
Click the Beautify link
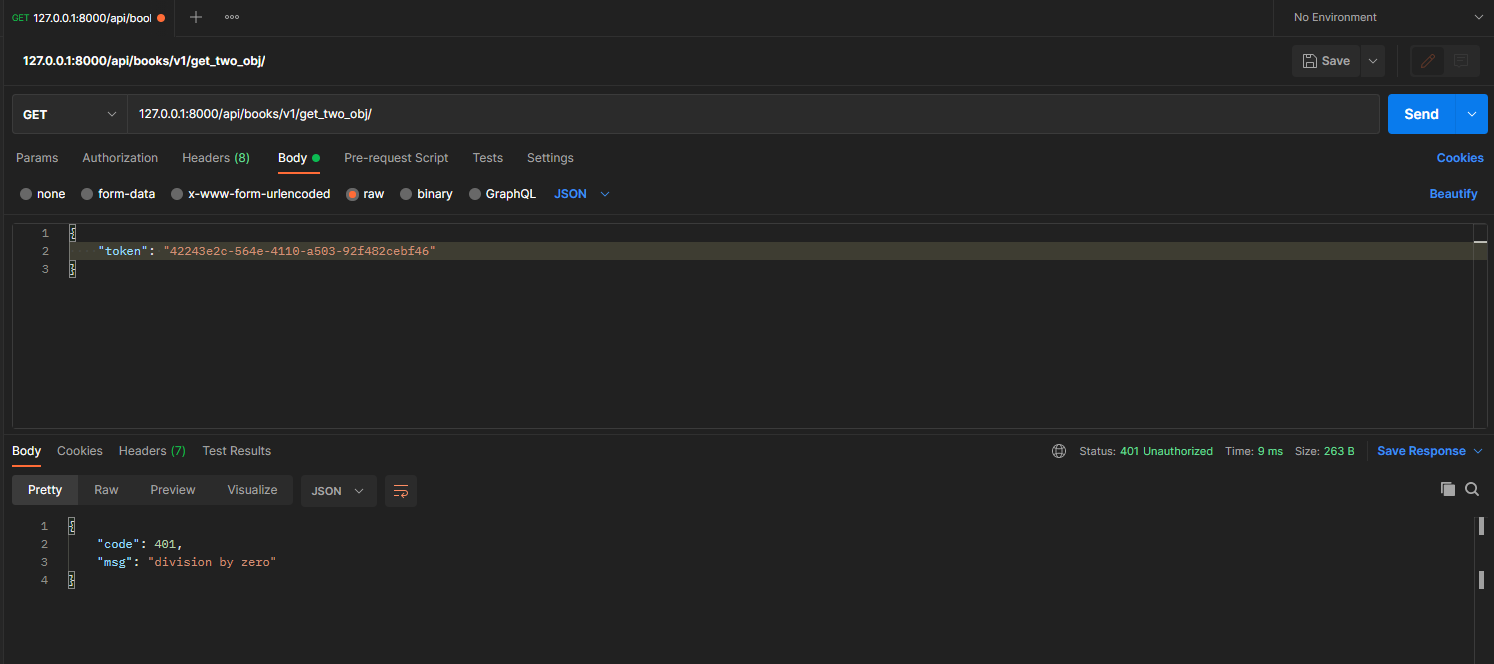pyautogui.click(x=1453, y=194)
